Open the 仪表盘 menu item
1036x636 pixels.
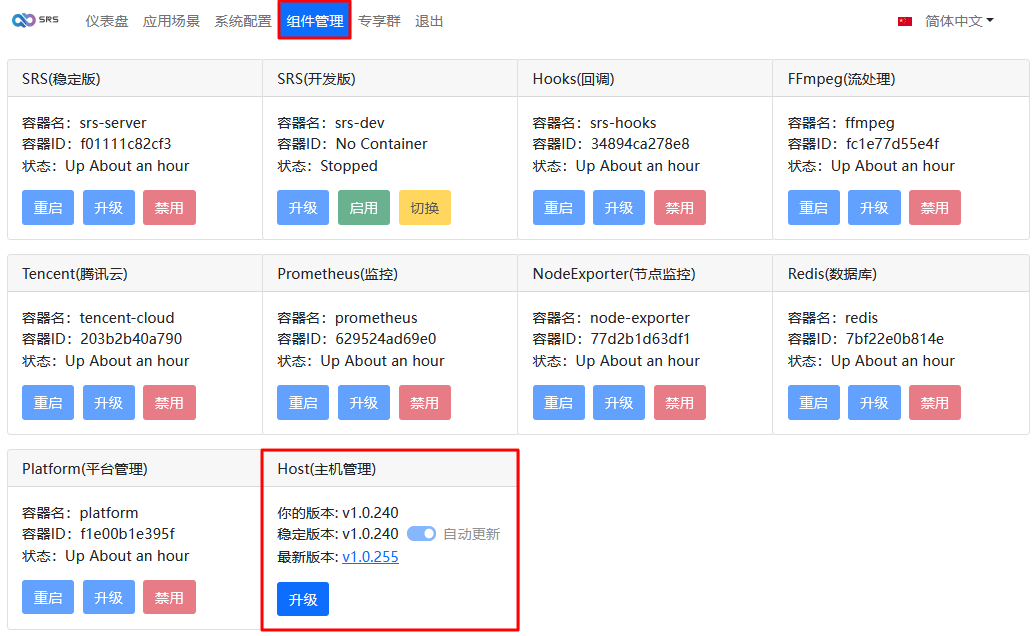[106, 21]
